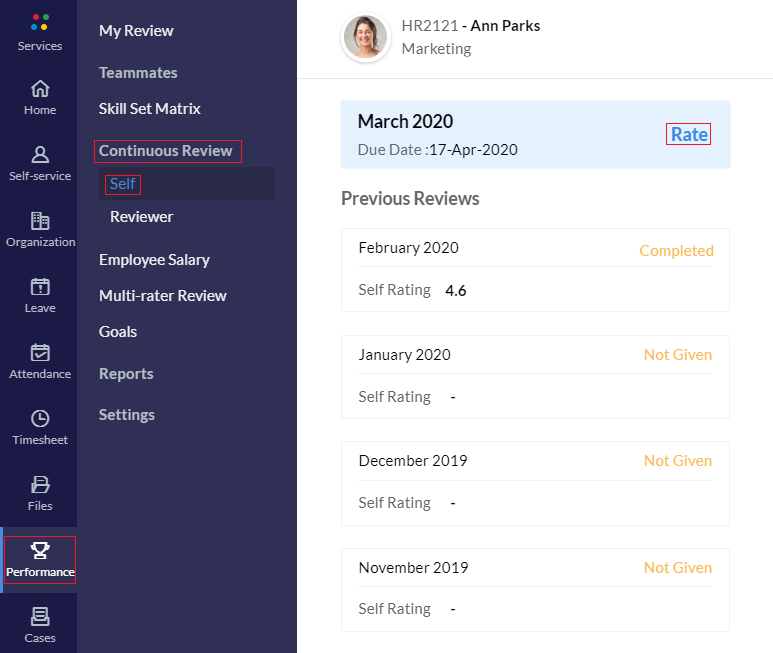
Task: Open the February 2020 previous review
Action: point(535,270)
